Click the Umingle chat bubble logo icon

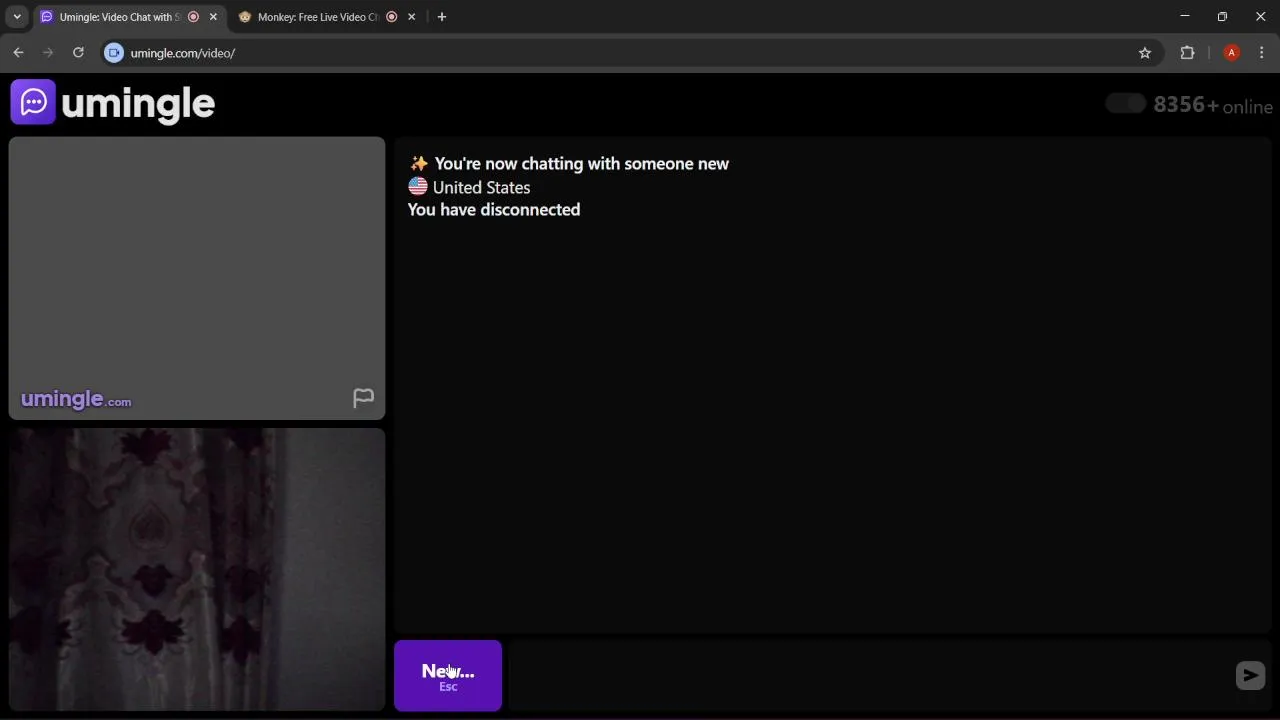[x=33, y=102]
